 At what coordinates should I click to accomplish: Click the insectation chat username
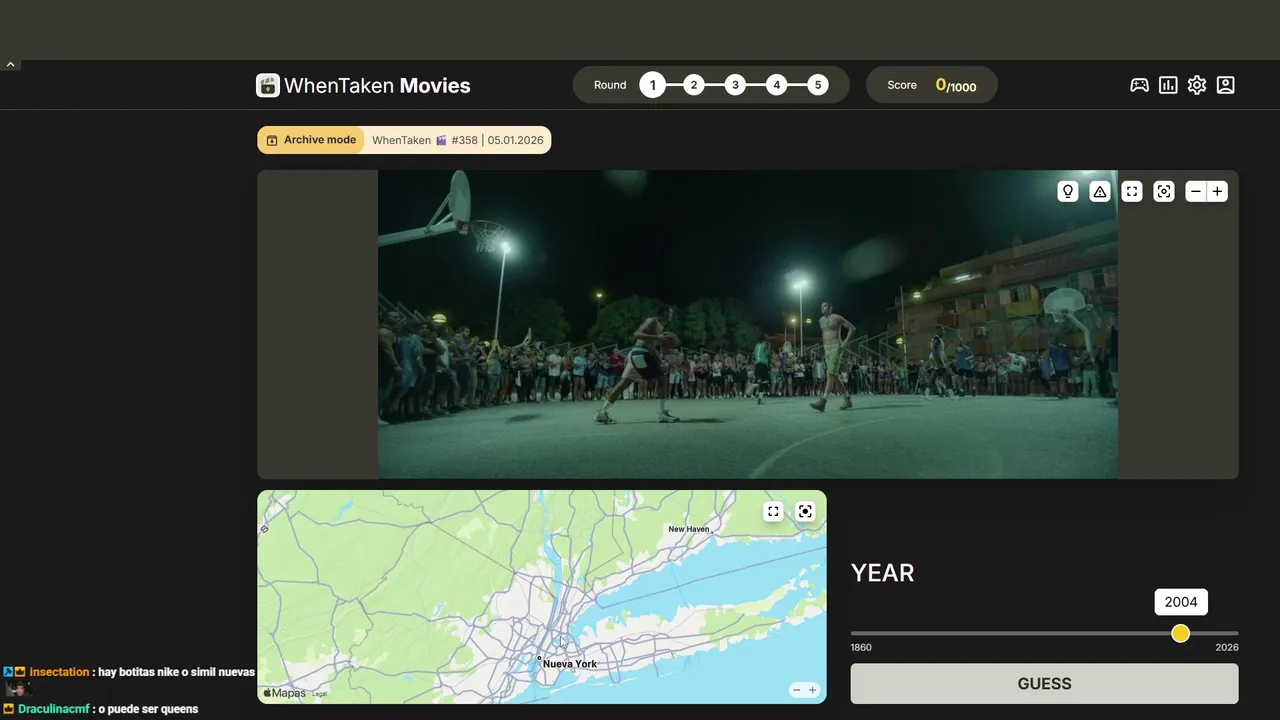click(59, 672)
